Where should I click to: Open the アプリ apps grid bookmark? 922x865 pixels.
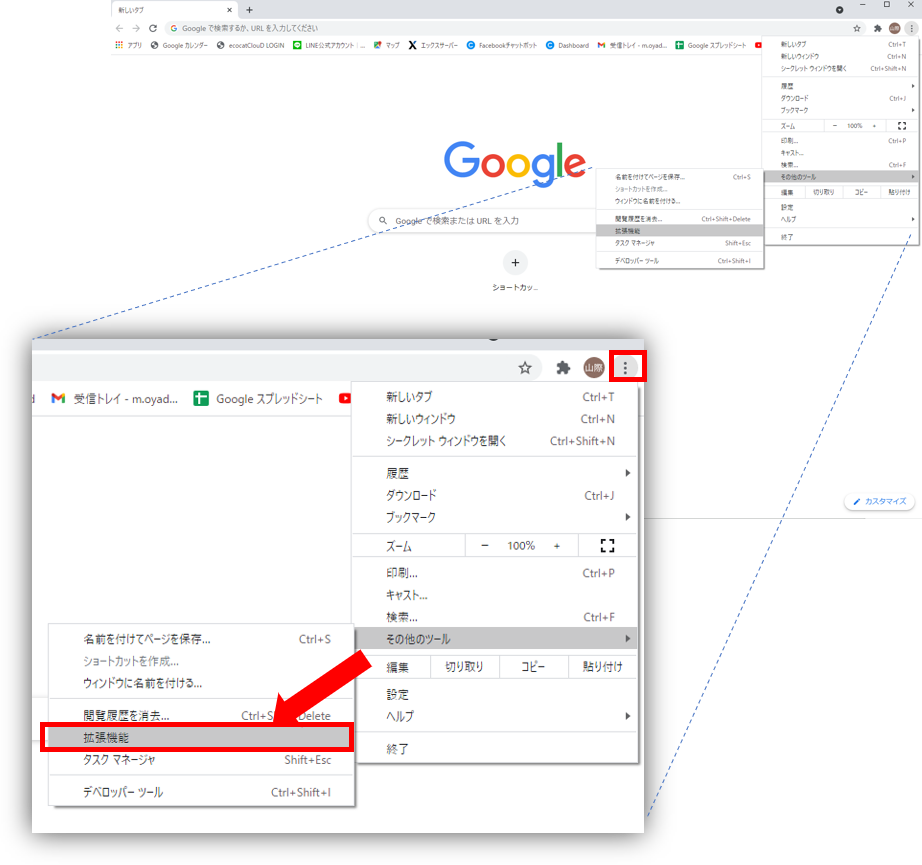tap(128, 45)
